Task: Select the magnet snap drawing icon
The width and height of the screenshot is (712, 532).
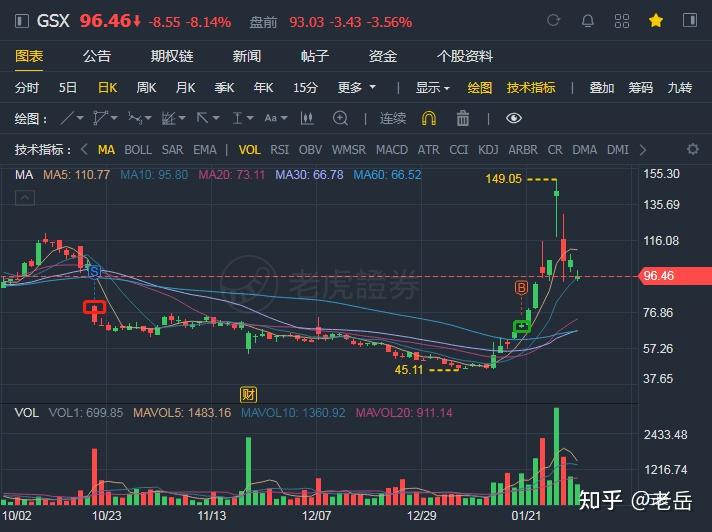Action: (429, 118)
